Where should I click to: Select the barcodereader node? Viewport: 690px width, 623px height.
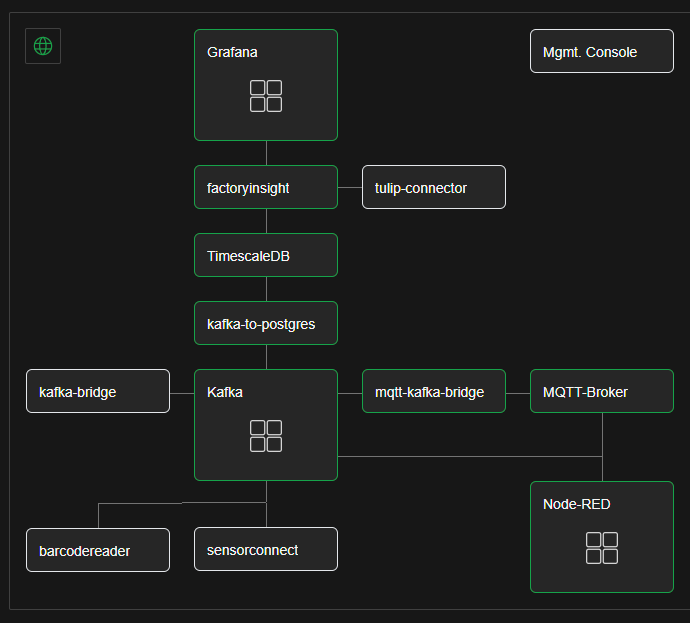[x=98, y=550]
